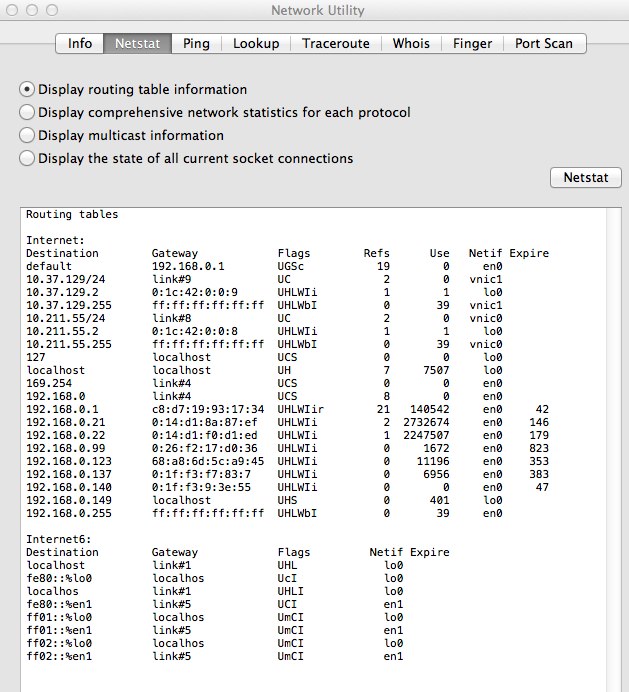This screenshot has width=629, height=692.
Task: Go to the Traceroute tab
Action: (336, 43)
